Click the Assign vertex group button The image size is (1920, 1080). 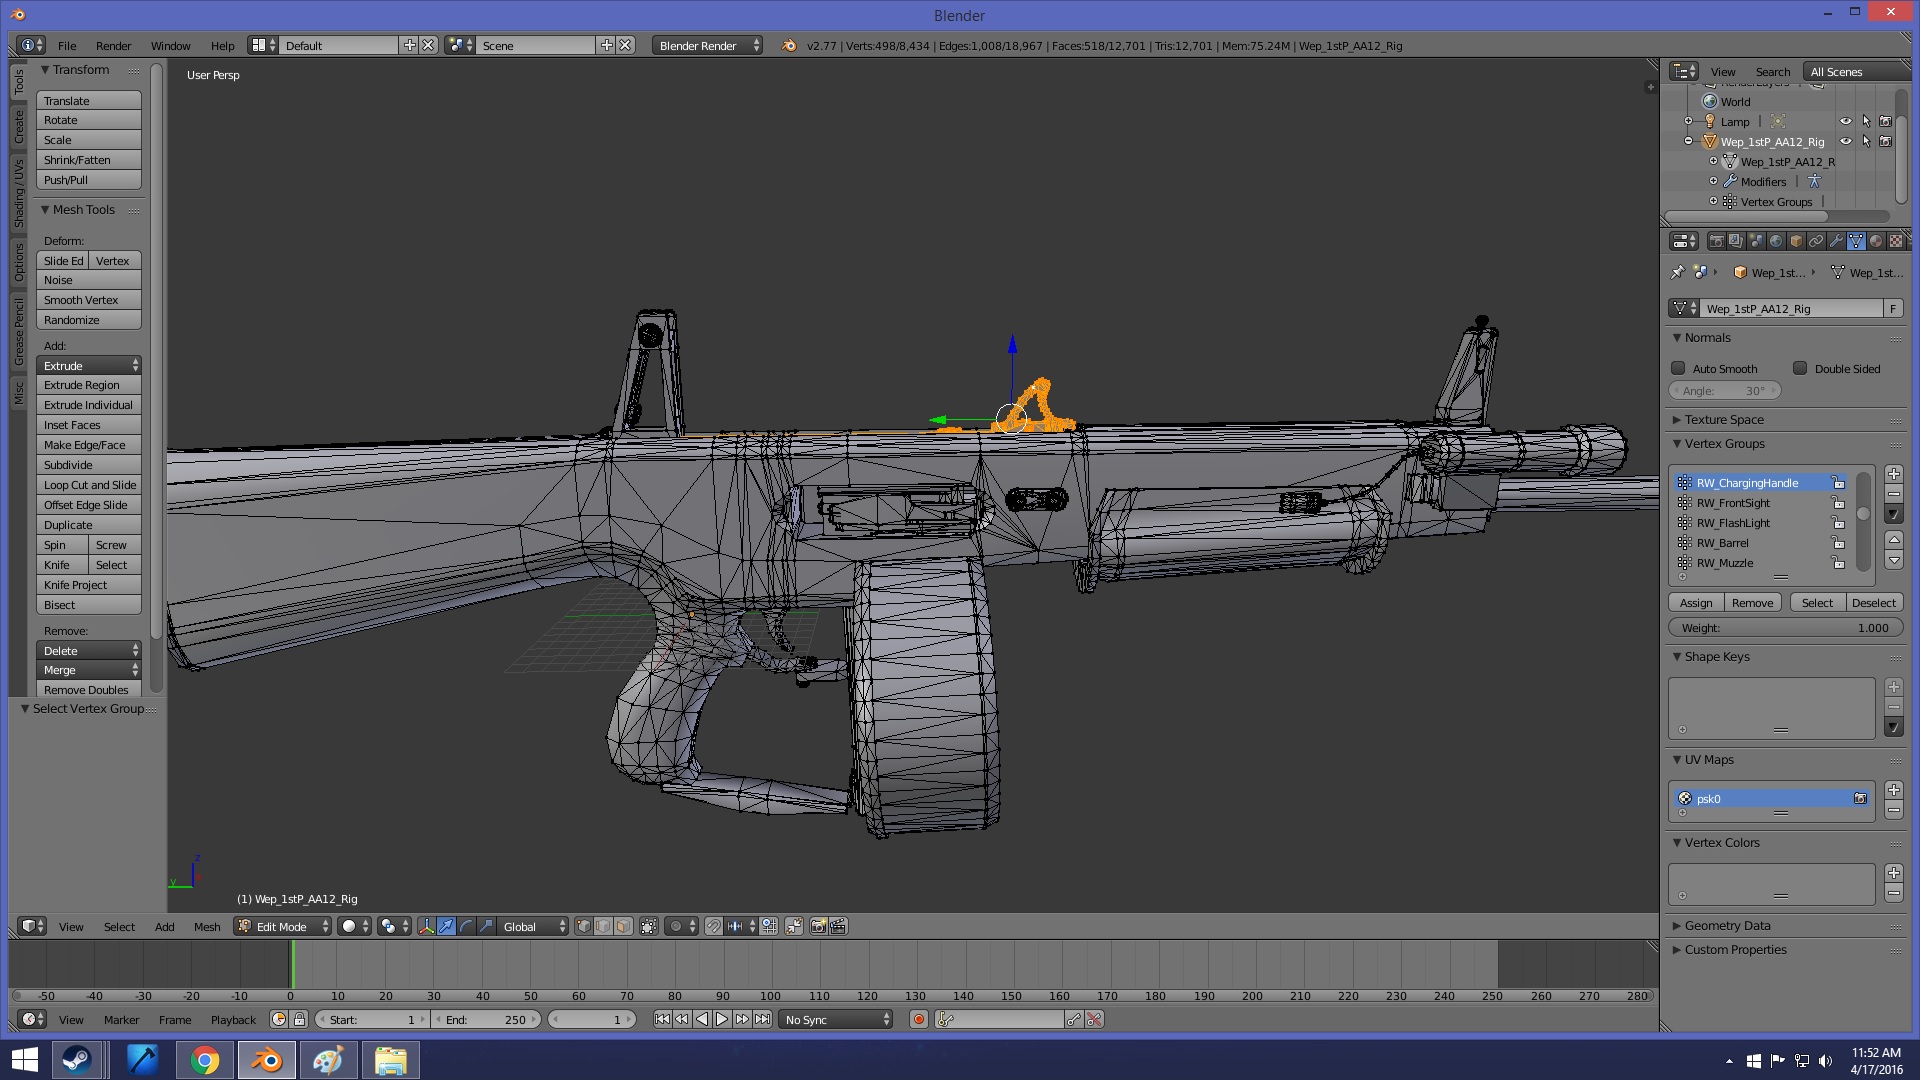point(1696,603)
